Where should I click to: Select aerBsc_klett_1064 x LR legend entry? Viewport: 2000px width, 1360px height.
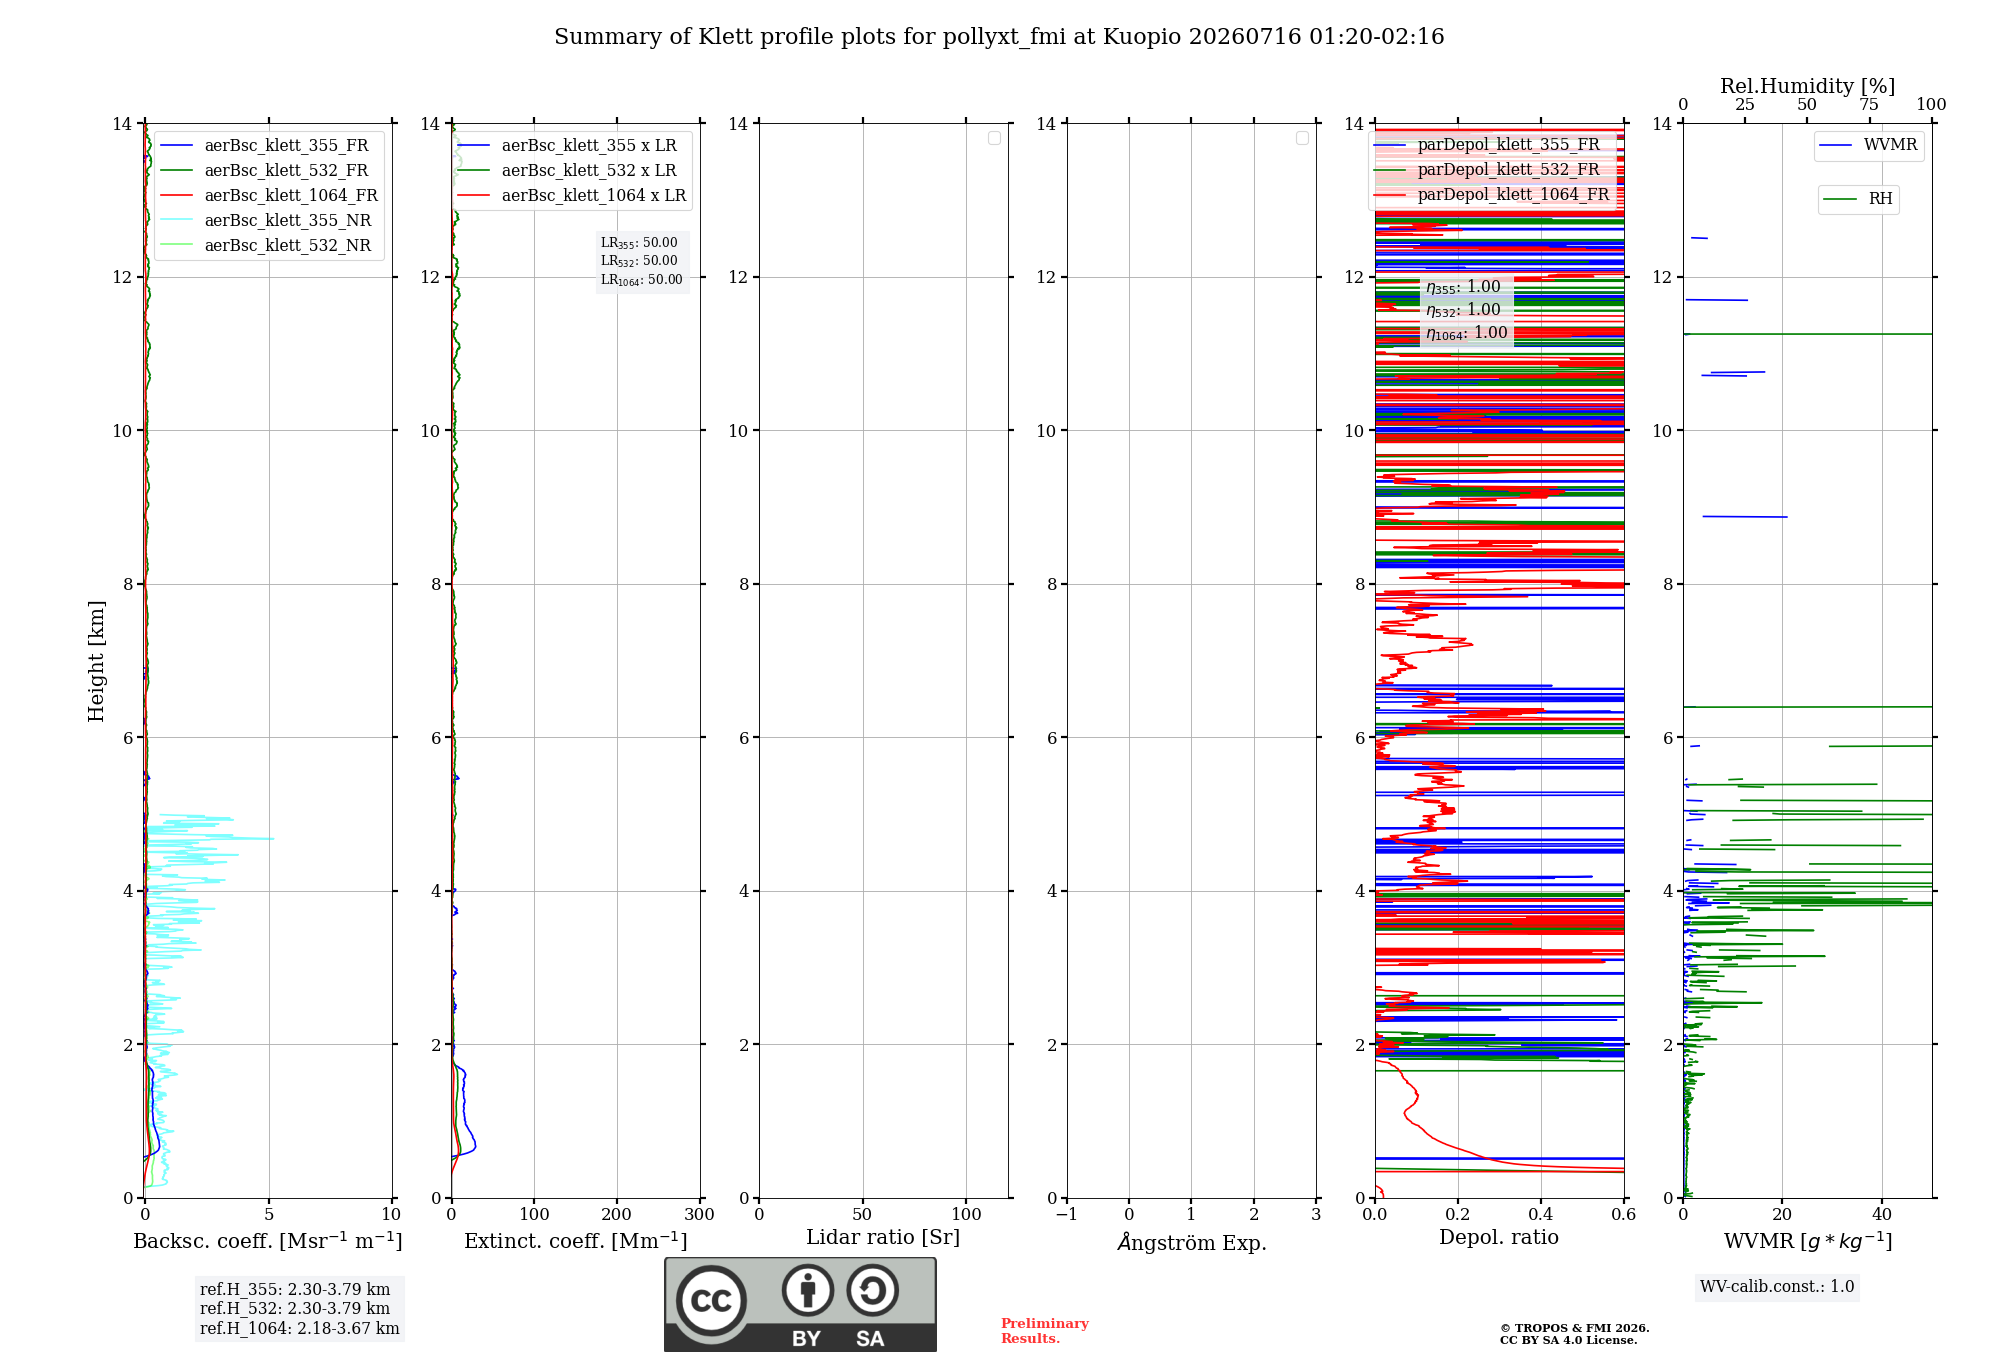coord(572,196)
